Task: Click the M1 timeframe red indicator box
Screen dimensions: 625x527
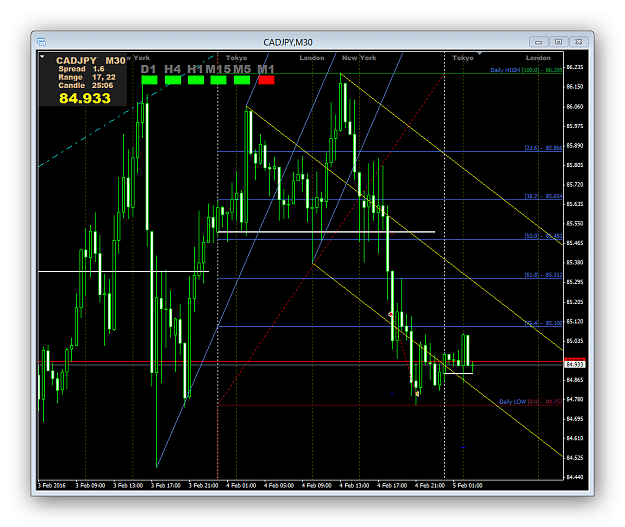Action: pos(266,80)
